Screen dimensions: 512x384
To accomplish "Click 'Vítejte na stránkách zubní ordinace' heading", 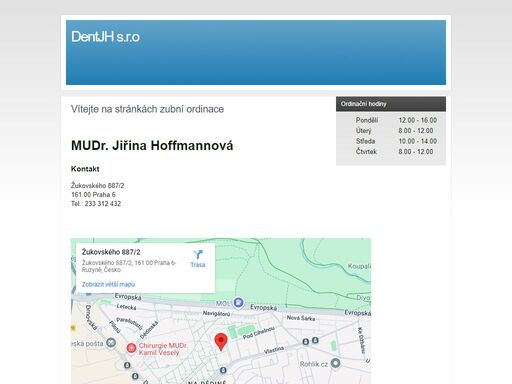I will 147,109.
